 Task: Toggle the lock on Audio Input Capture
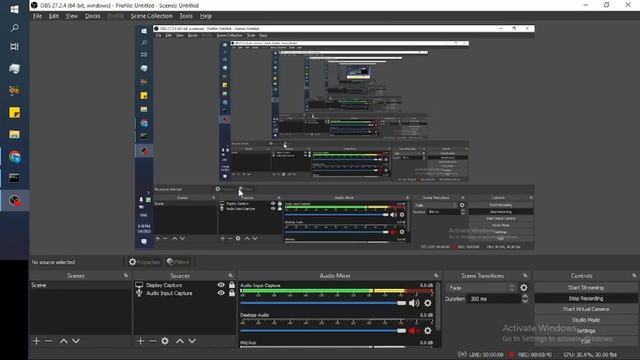point(232,293)
